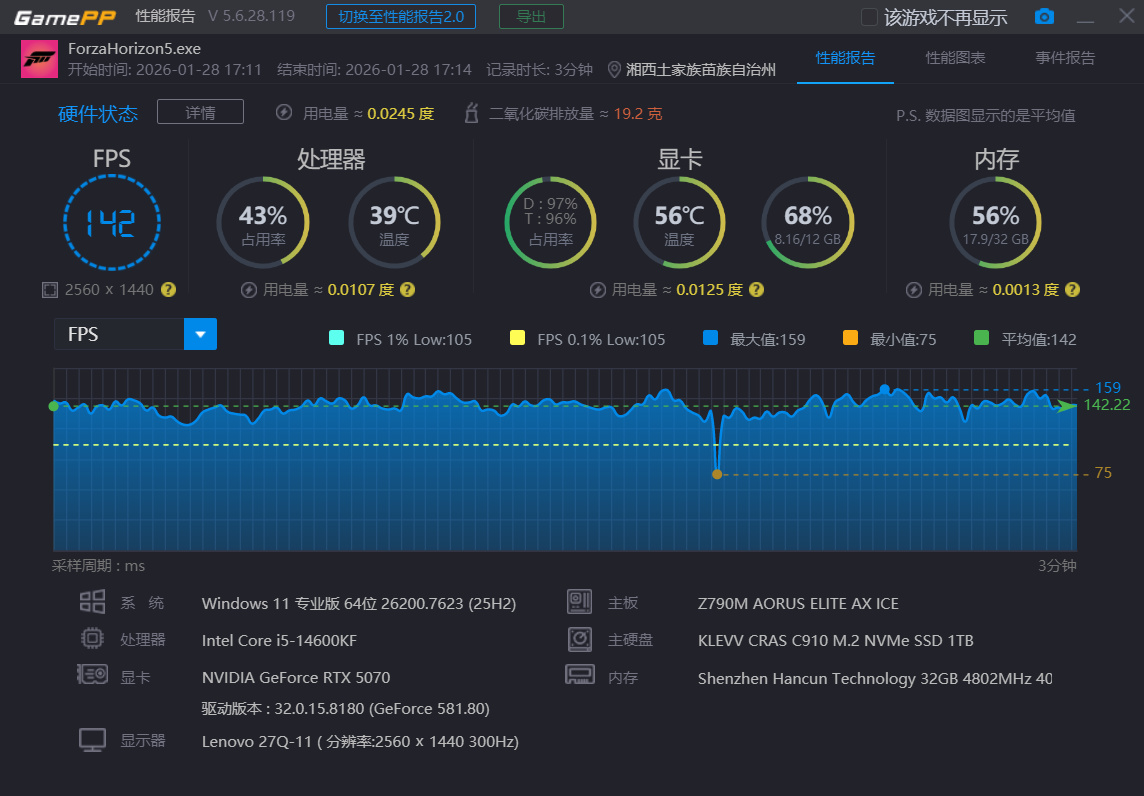Viewport: 1144px width, 796px height.
Task: Click the NVIDIA GeForce RTX 5070 text
Action: [x=295, y=678]
